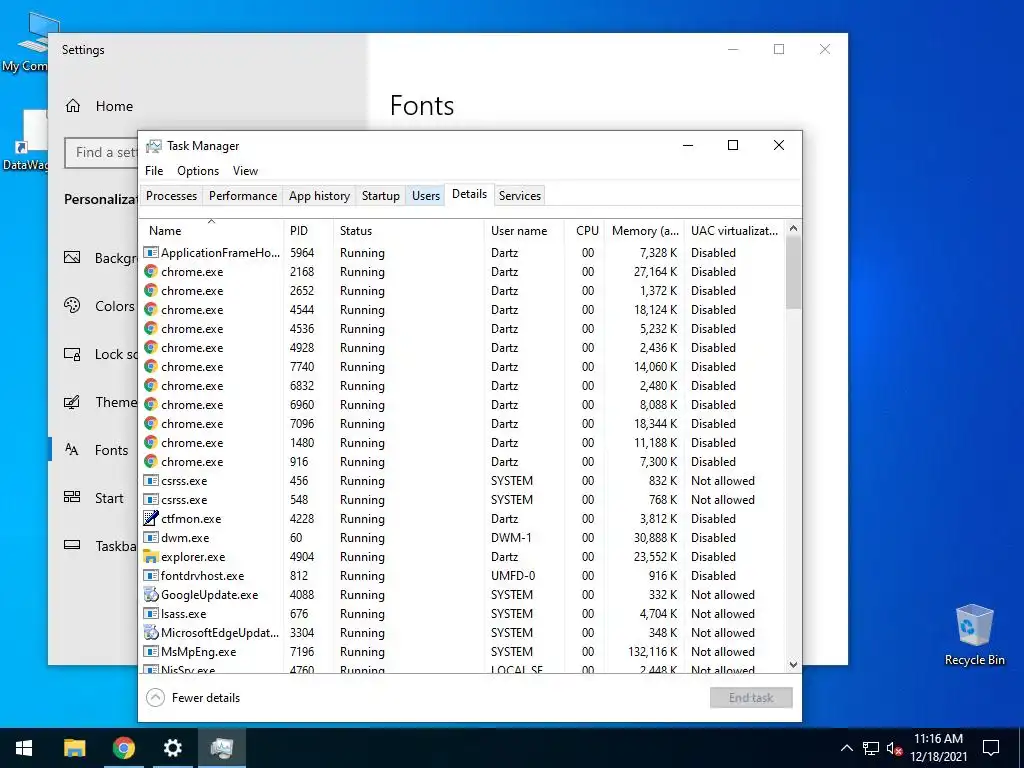The width and height of the screenshot is (1024, 768).
Task: Click chrome icon of PID 916 row
Action: [151, 462]
